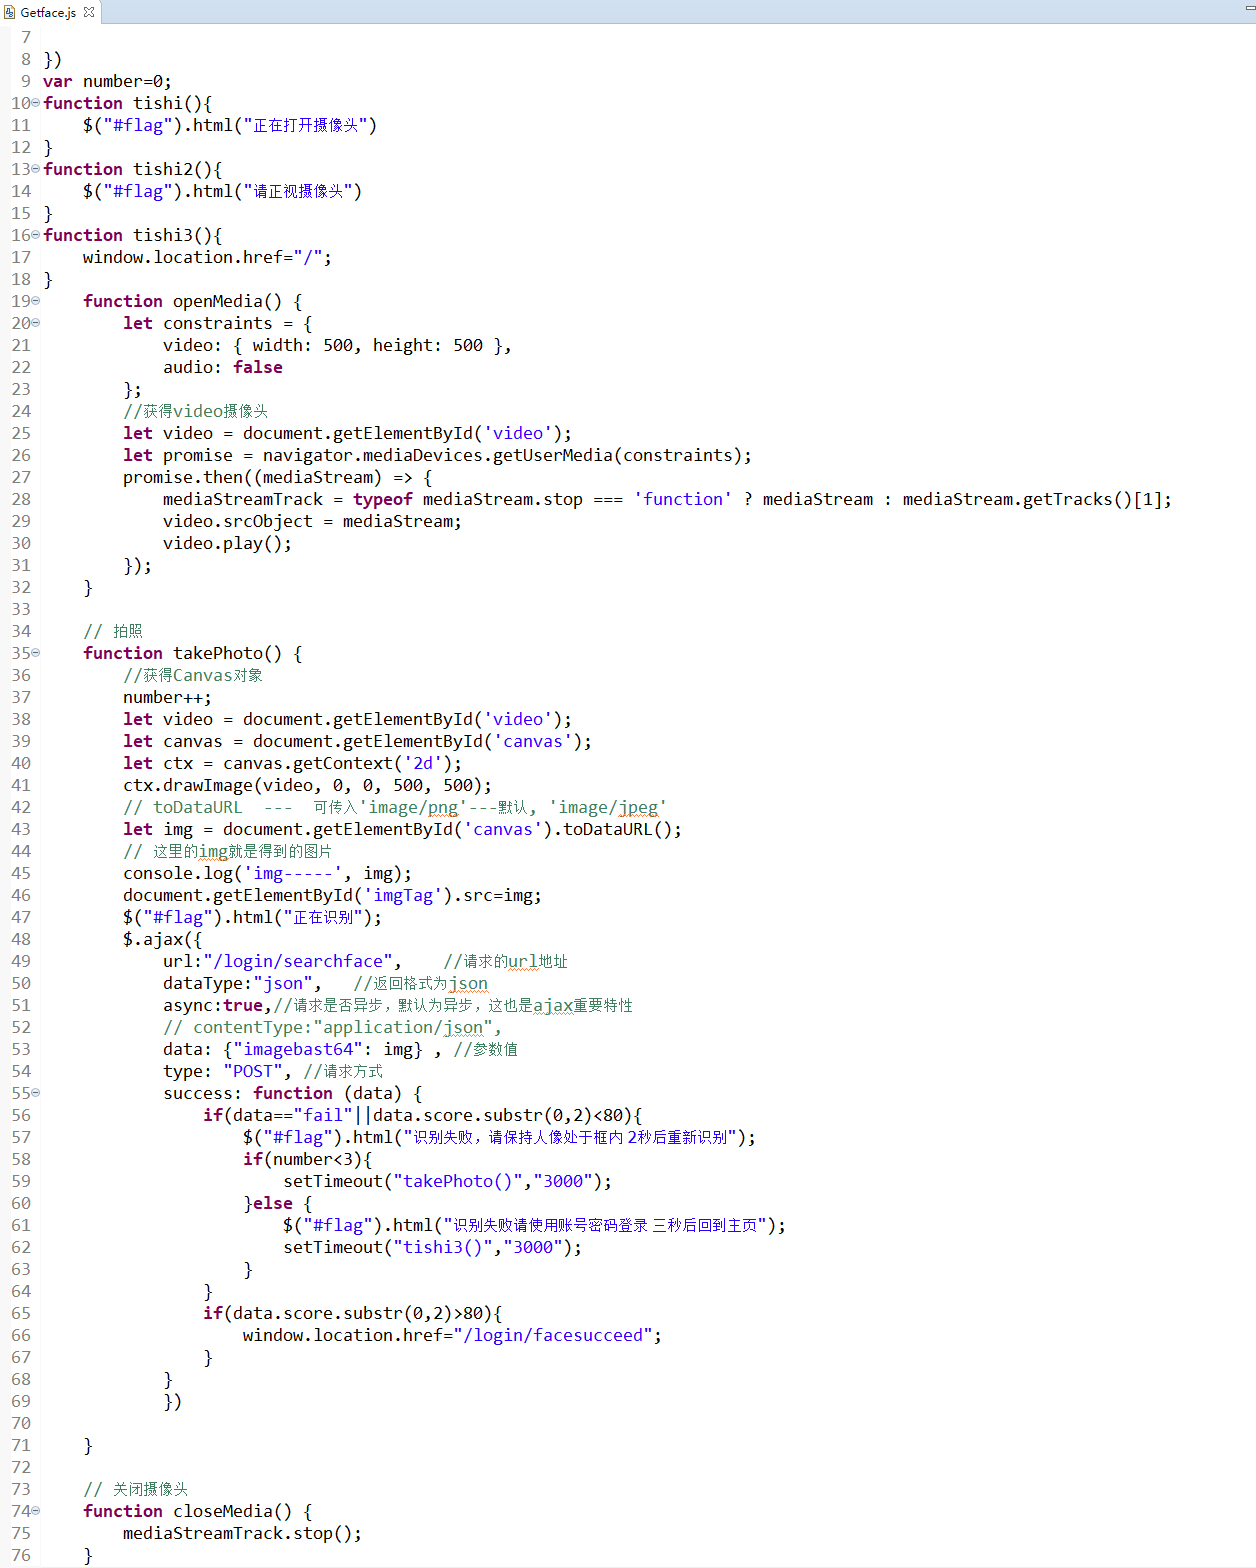This screenshot has width=1256, height=1568.
Task: Fold the constraints block at line 20
Action: [x=36, y=323]
